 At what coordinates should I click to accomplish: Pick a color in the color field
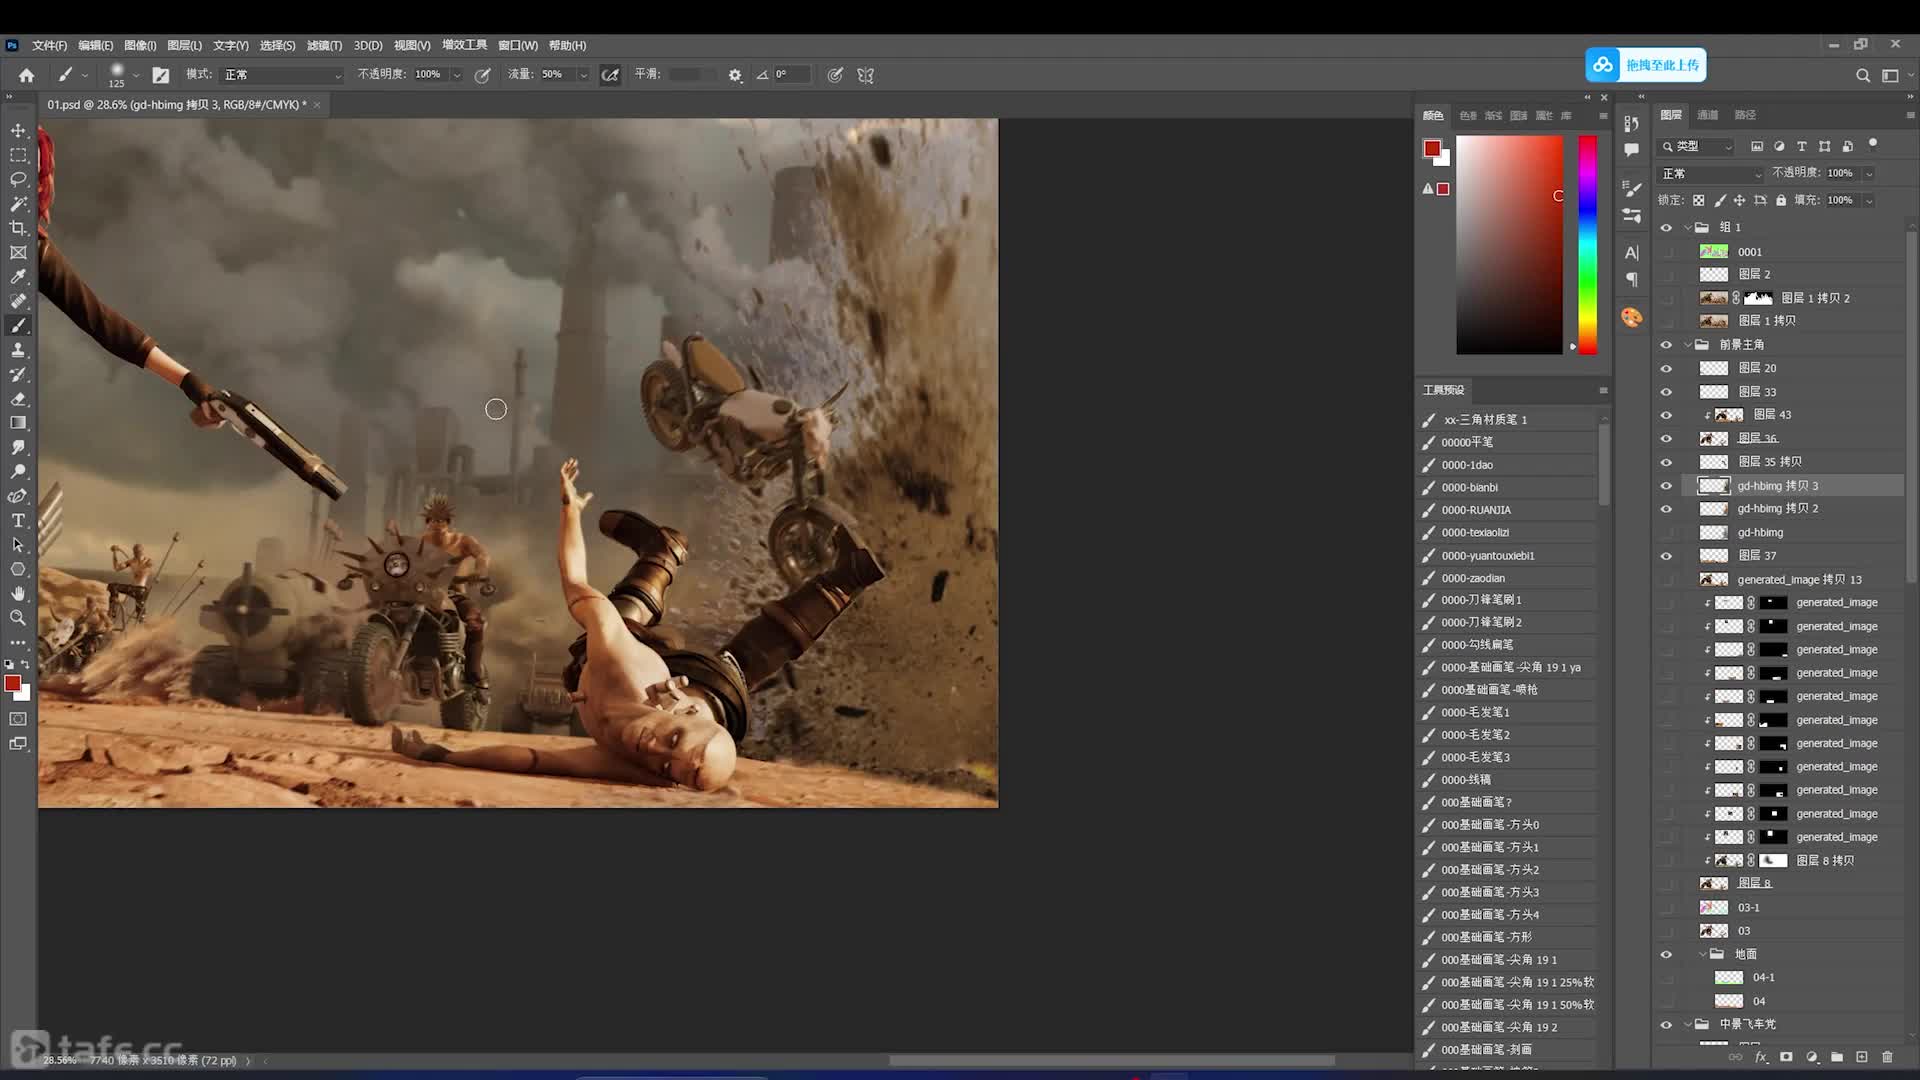tap(1509, 245)
